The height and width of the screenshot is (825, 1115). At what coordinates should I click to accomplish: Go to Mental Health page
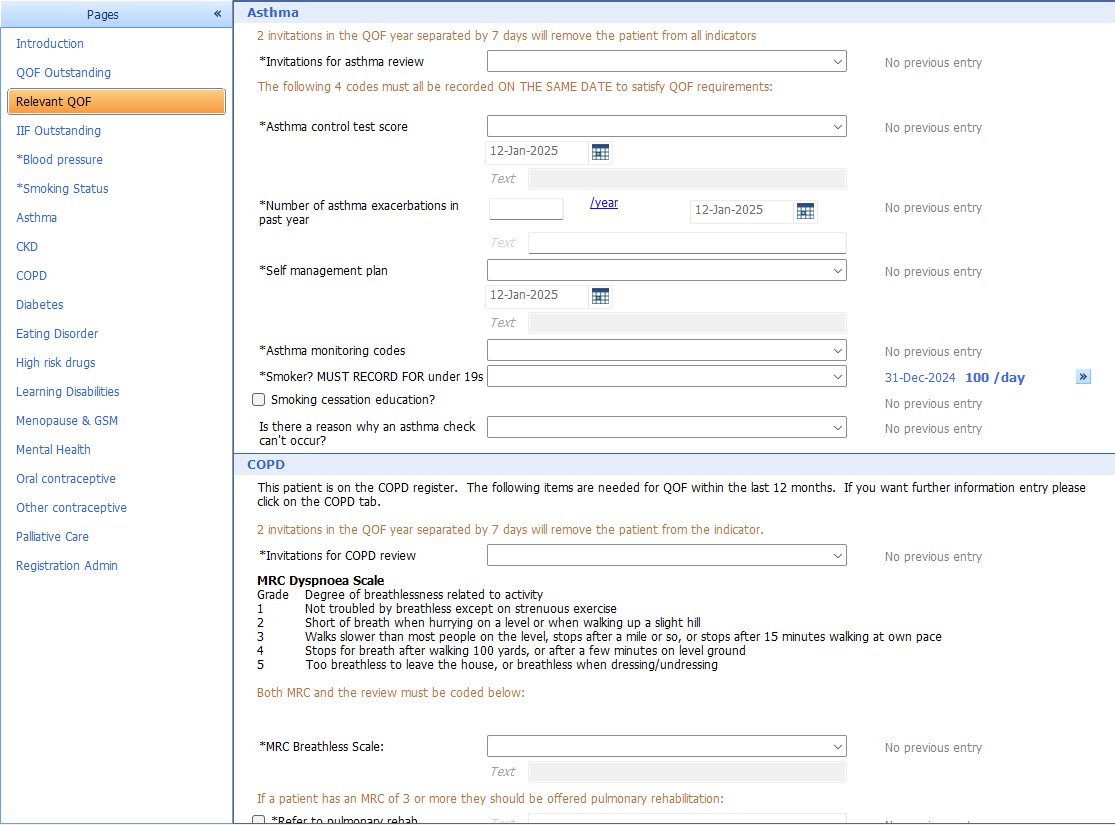pos(53,449)
